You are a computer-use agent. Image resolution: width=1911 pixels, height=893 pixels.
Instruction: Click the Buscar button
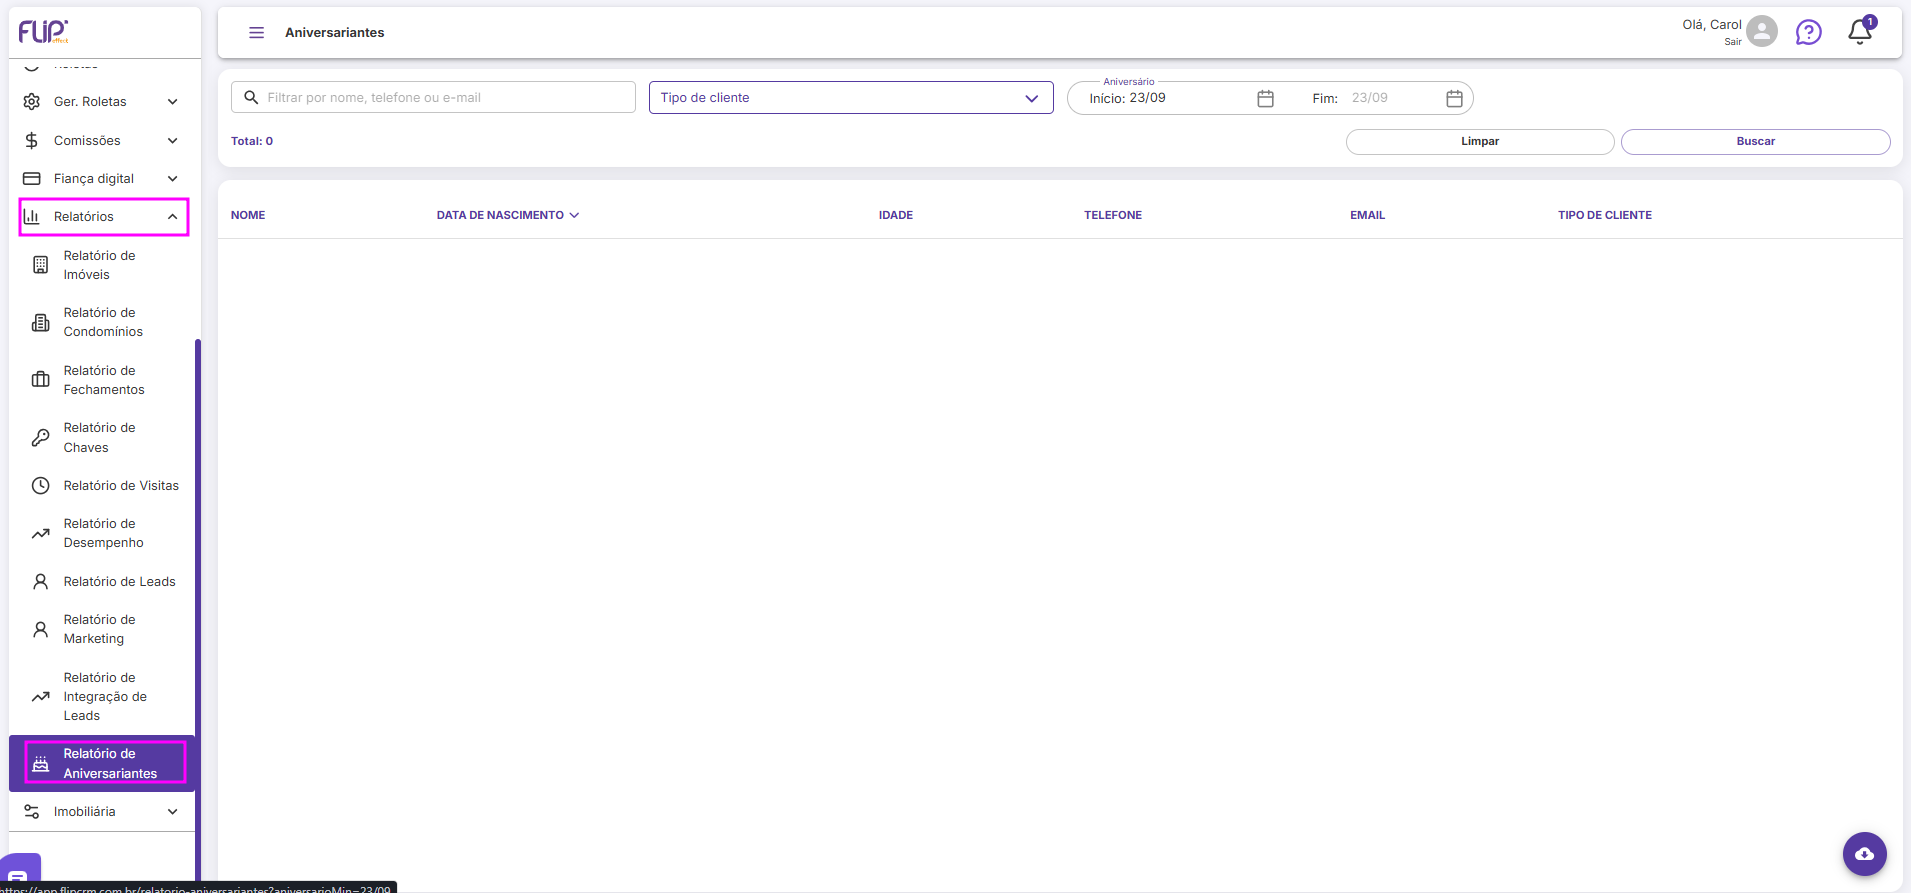click(x=1755, y=142)
